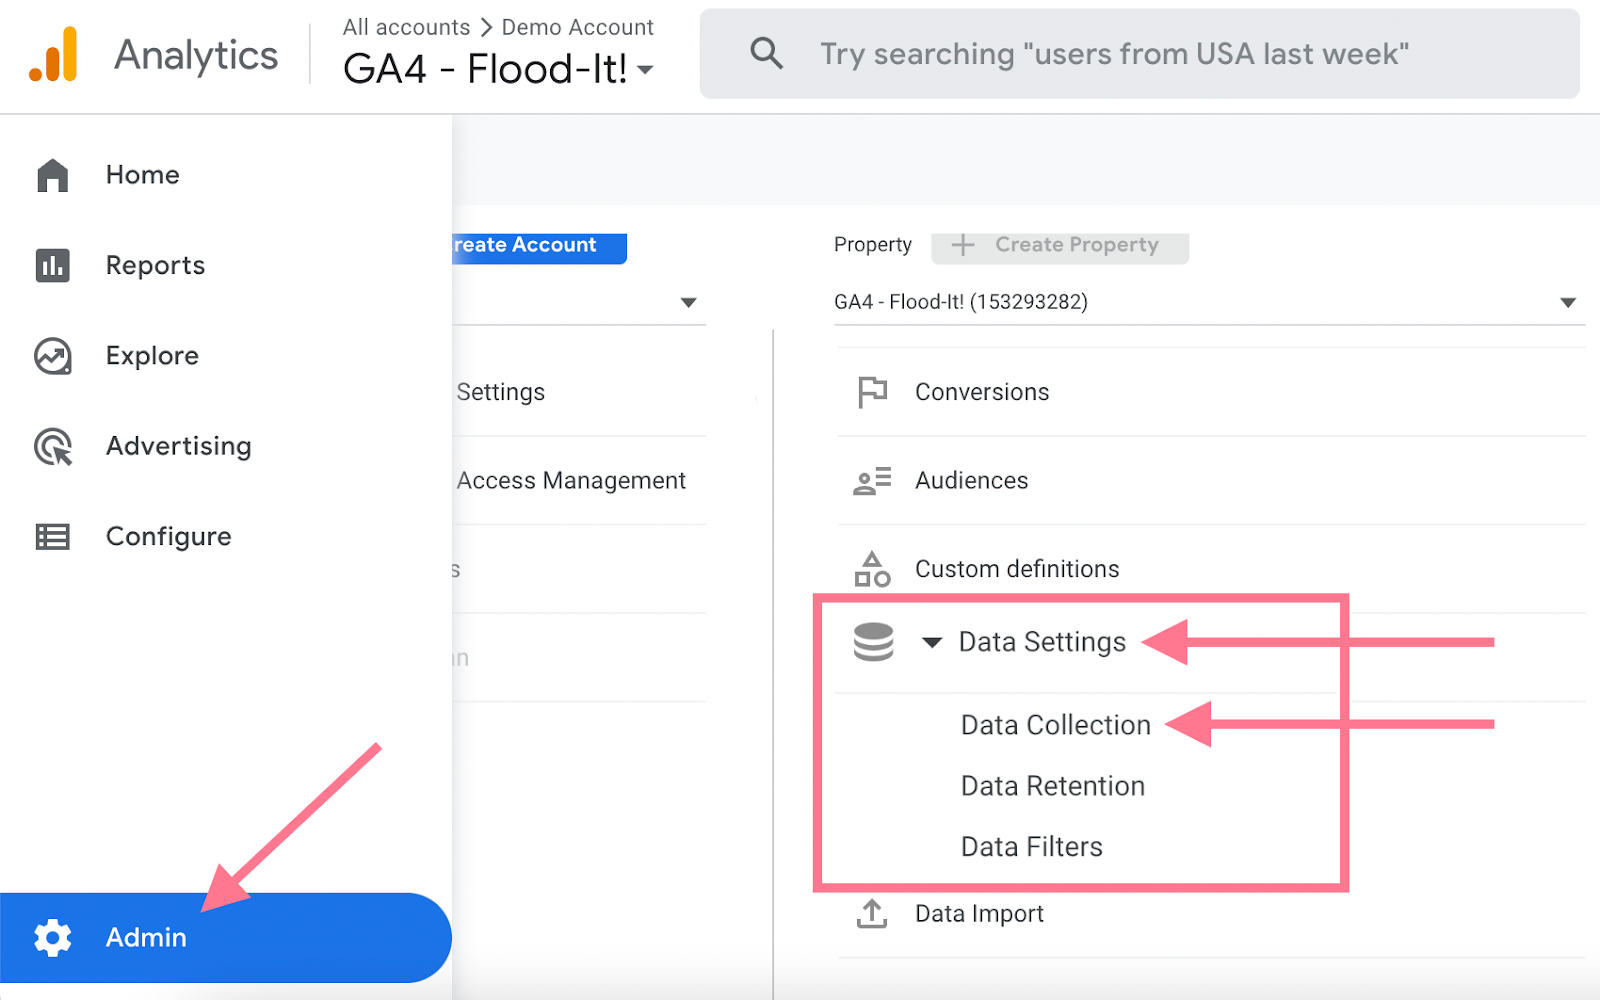Open Reports via the bar-chart icon
The width and height of the screenshot is (1600, 1000).
click(51, 265)
